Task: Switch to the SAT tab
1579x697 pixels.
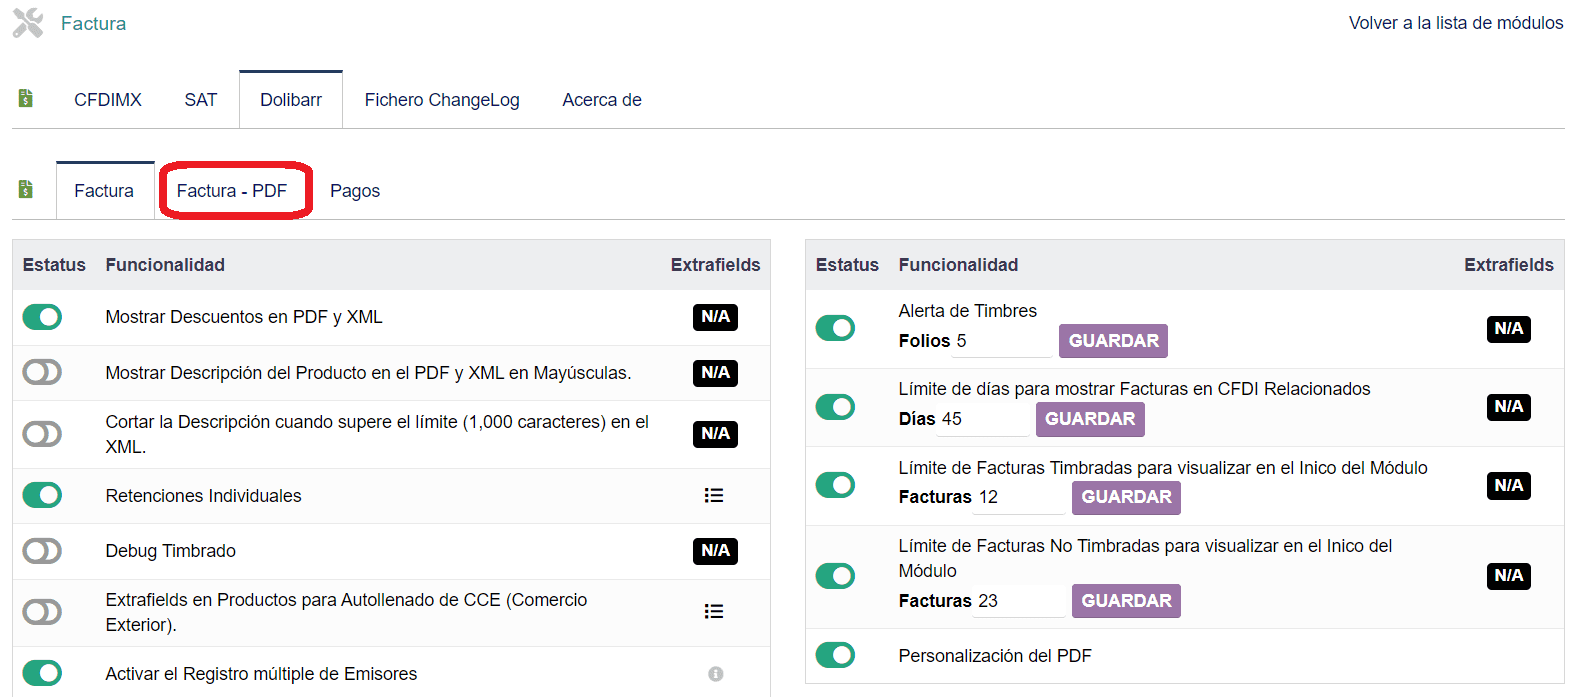Action: point(200,100)
